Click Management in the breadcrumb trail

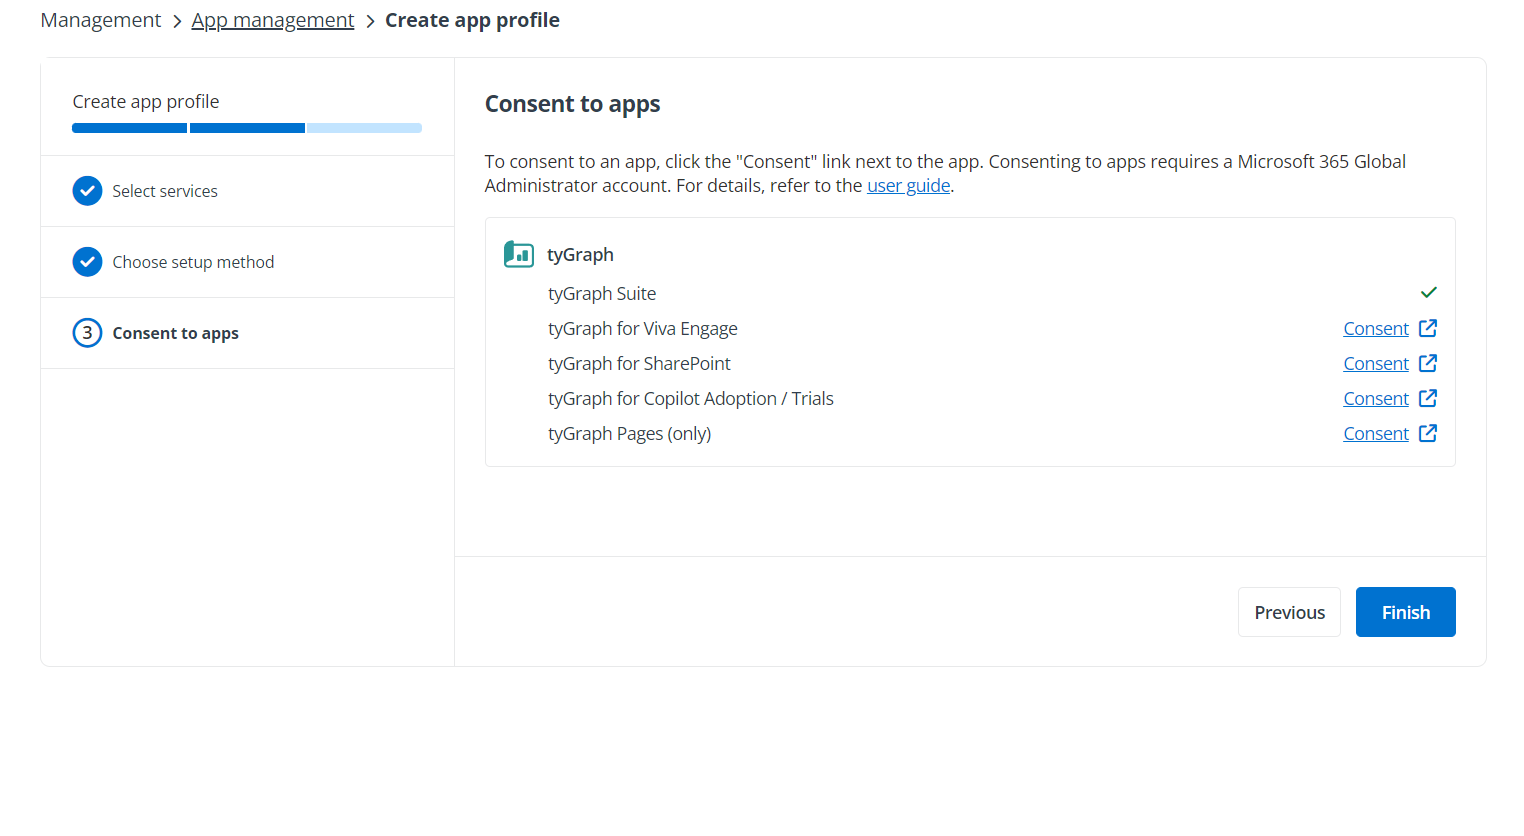[x=100, y=19]
